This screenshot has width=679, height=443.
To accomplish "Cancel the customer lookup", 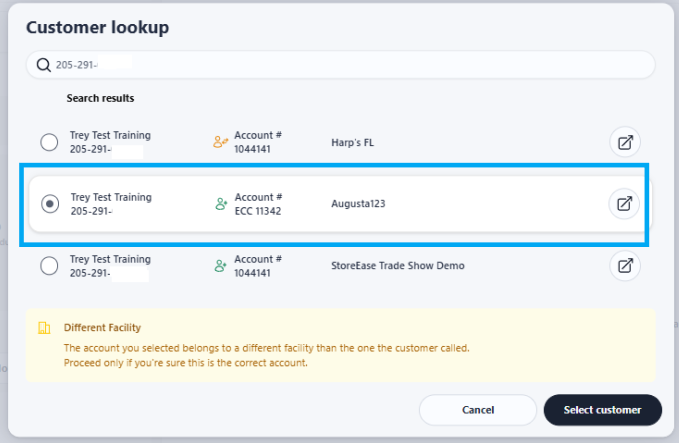I will tap(478, 410).
